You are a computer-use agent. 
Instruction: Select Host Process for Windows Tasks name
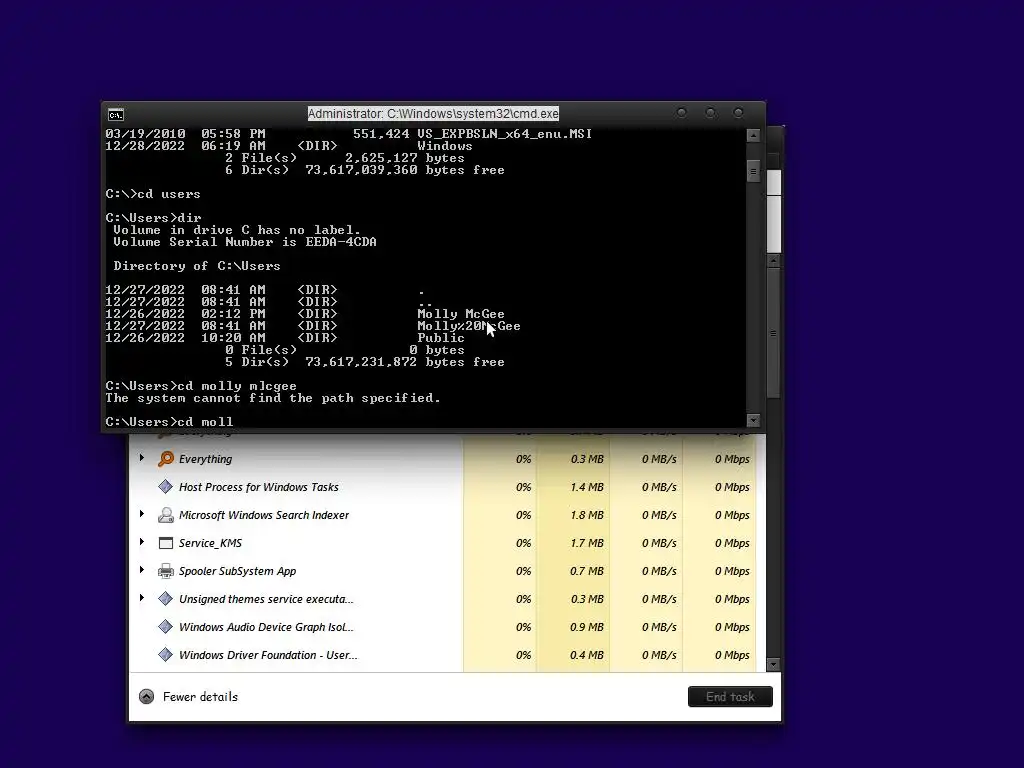259,487
